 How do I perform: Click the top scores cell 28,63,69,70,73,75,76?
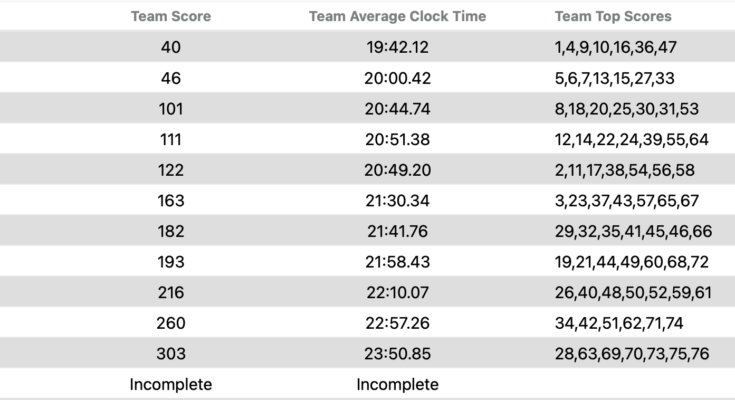click(x=632, y=354)
